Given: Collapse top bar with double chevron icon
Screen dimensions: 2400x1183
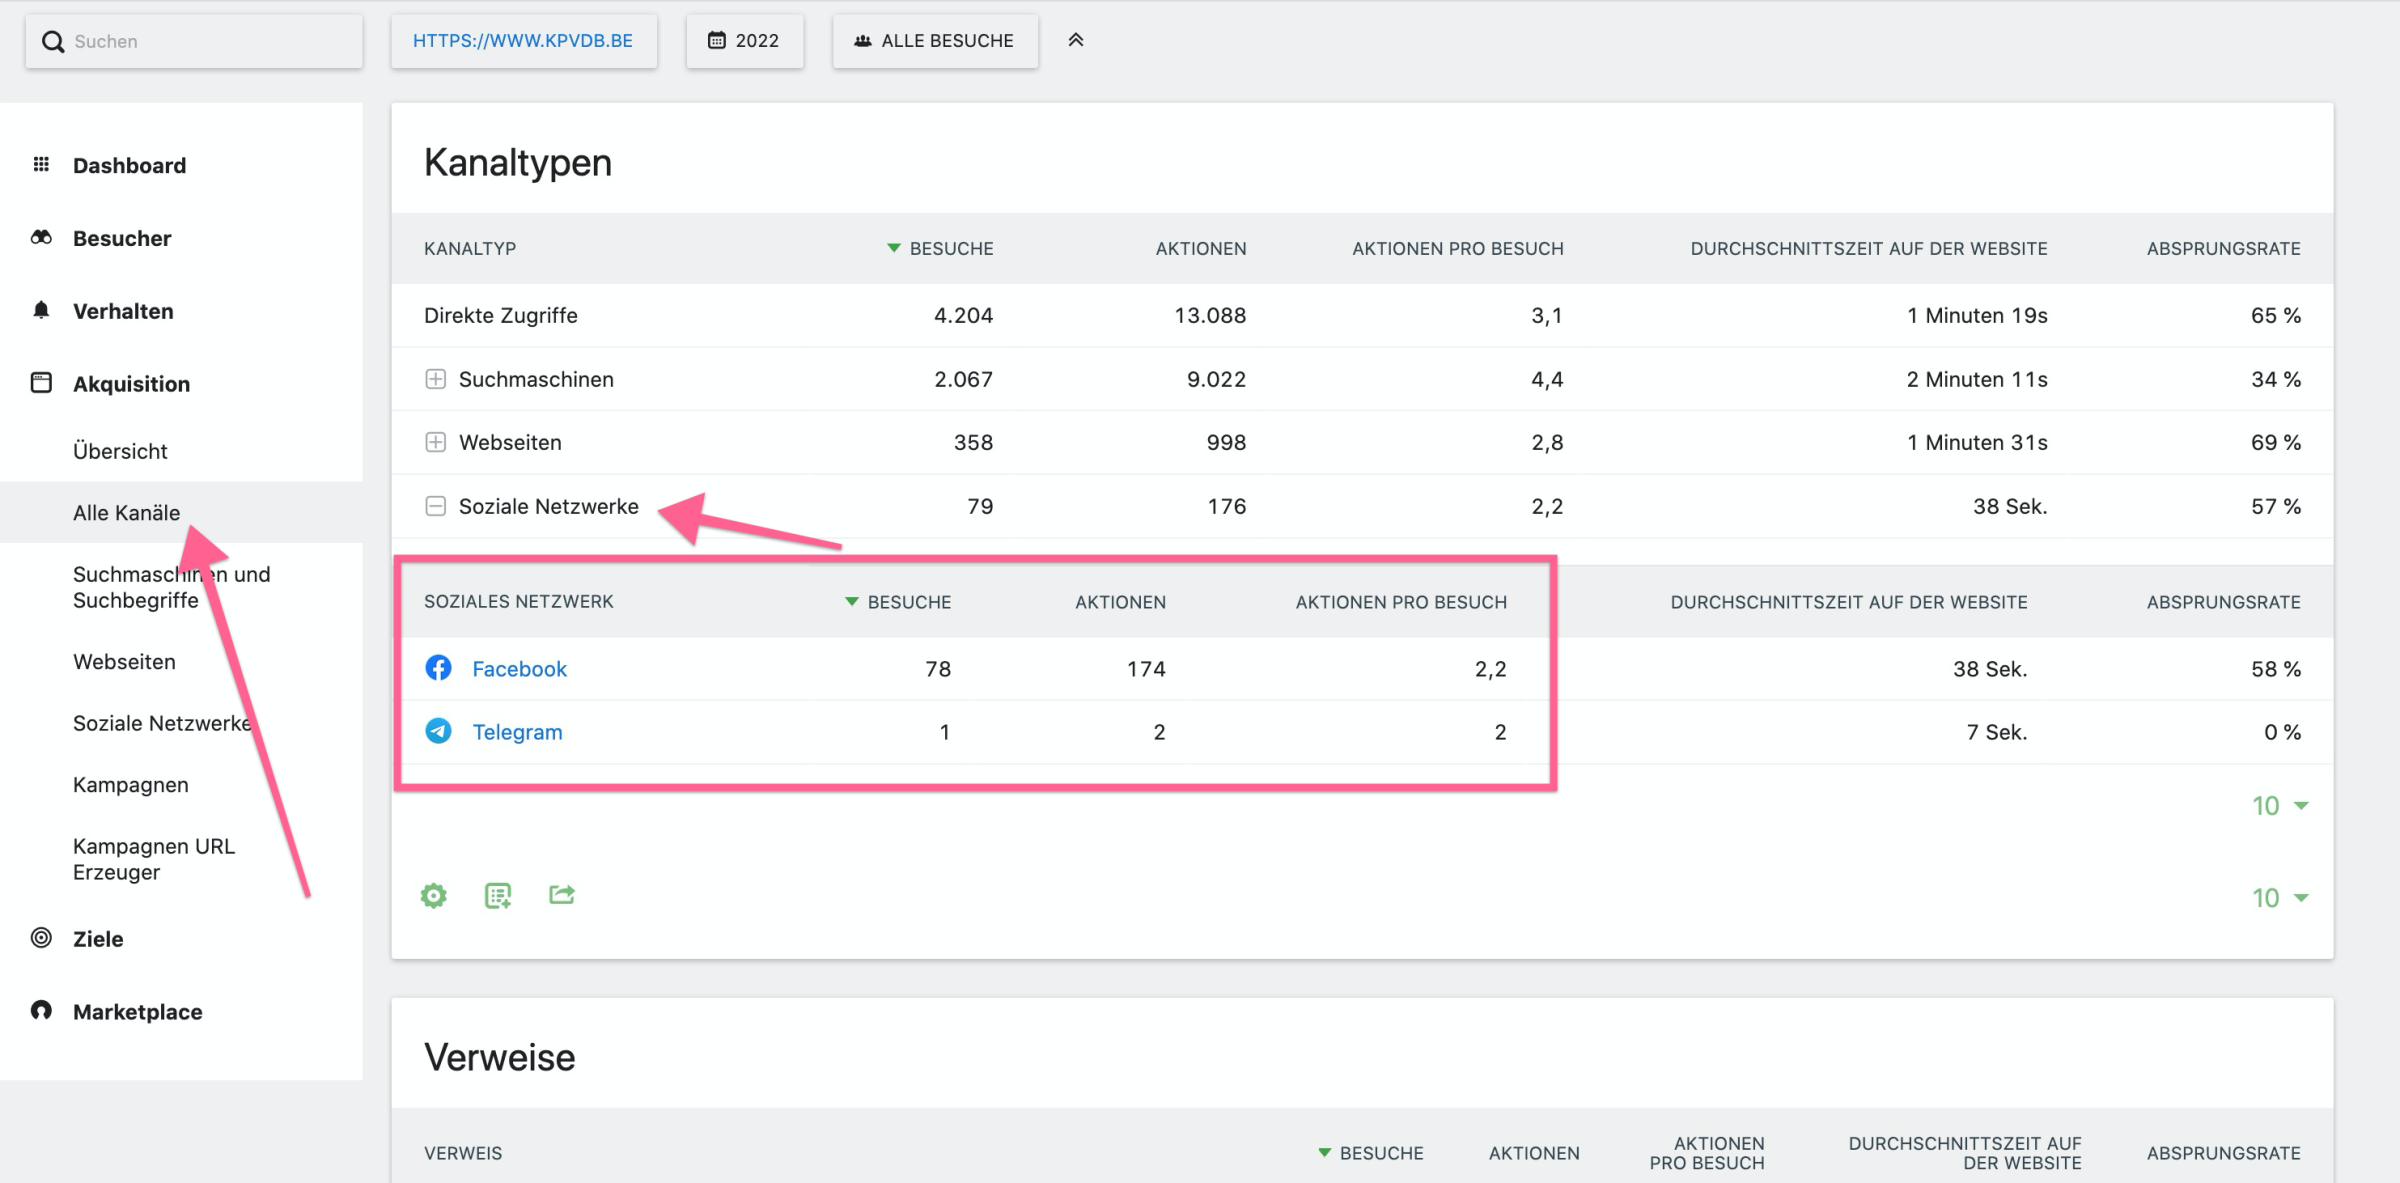Looking at the screenshot, I should tap(1075, 40).
